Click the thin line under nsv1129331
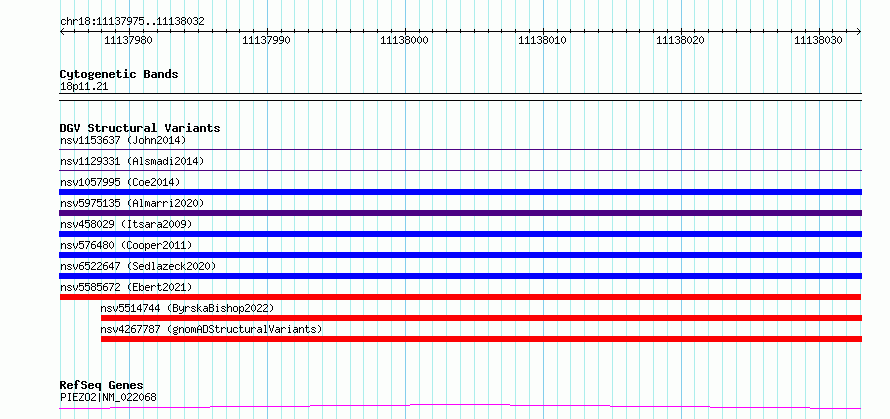The image size is (890, 419). [x=460, y=170]
